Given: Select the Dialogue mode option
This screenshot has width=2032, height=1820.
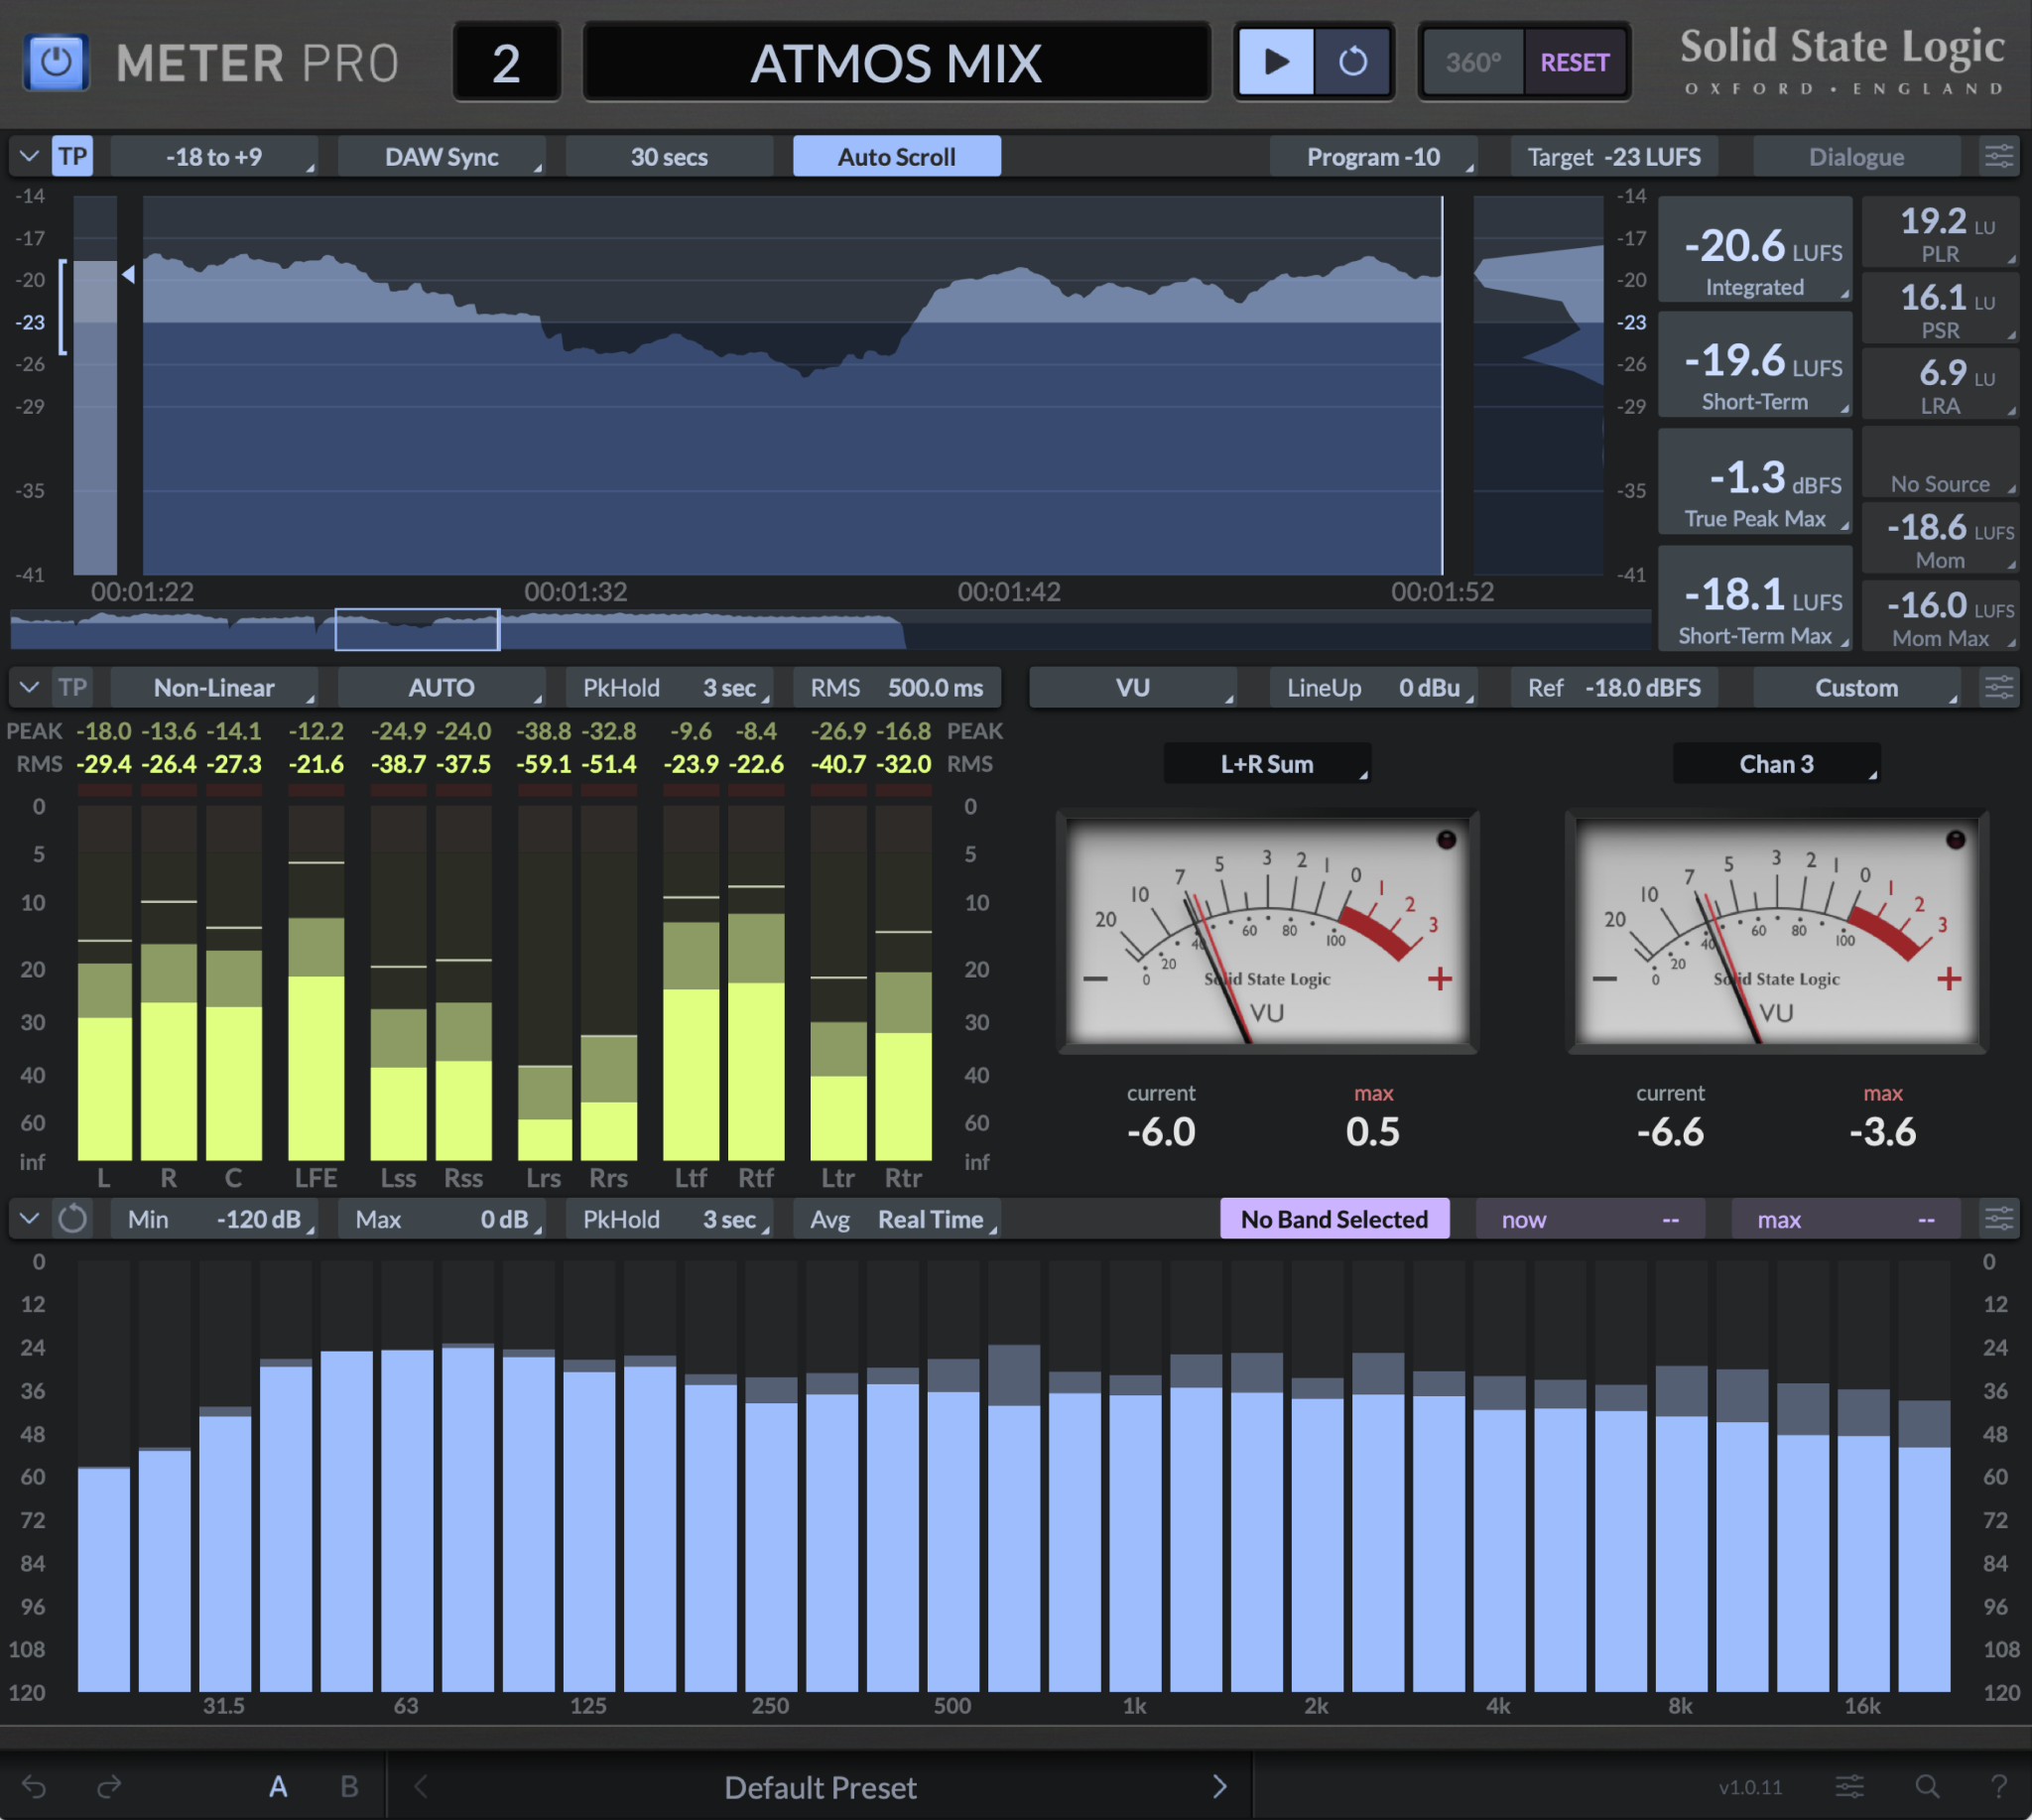Looking at the screenshot, I should (1856, 156).
